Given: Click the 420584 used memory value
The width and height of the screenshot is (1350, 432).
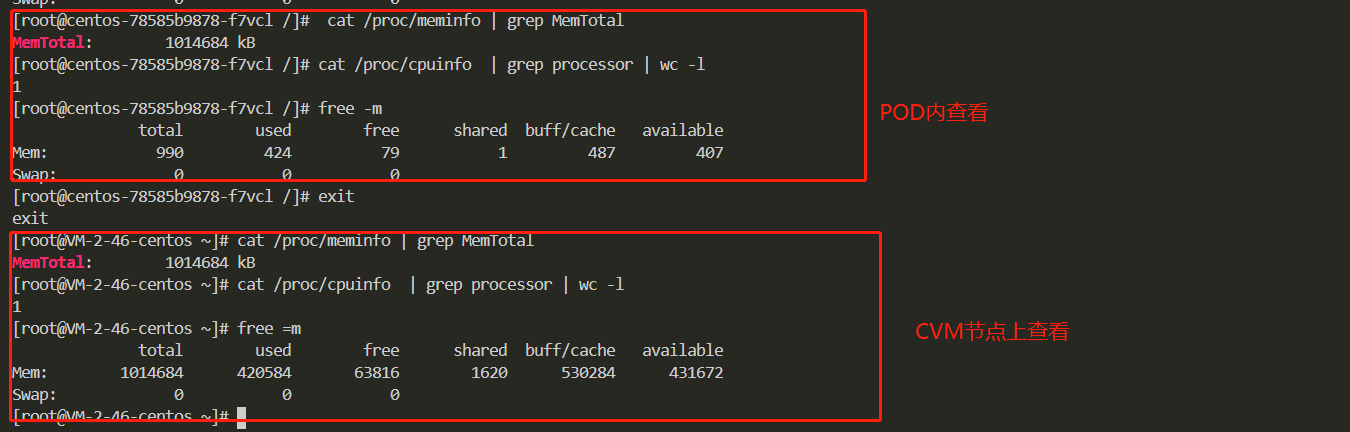Looking at the screenshot, I should 264,373.
